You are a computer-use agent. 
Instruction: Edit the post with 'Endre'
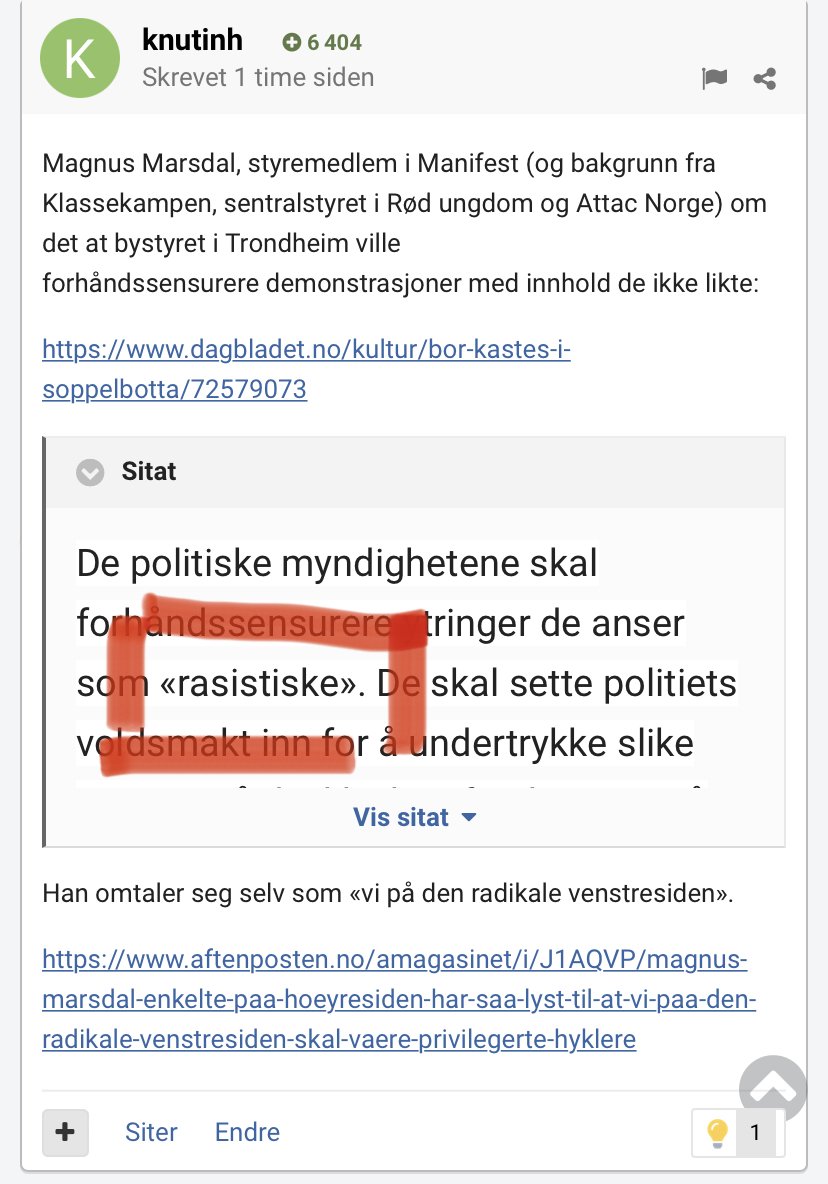[x=247, y=1132]
